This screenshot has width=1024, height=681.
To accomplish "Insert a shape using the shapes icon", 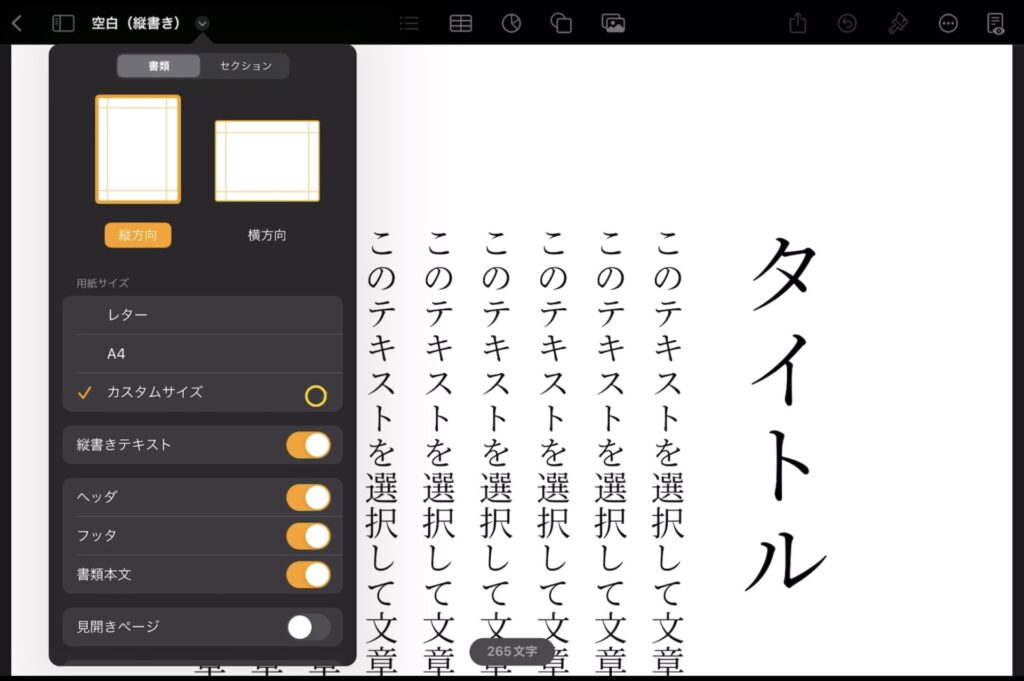I will click(562, 24).
